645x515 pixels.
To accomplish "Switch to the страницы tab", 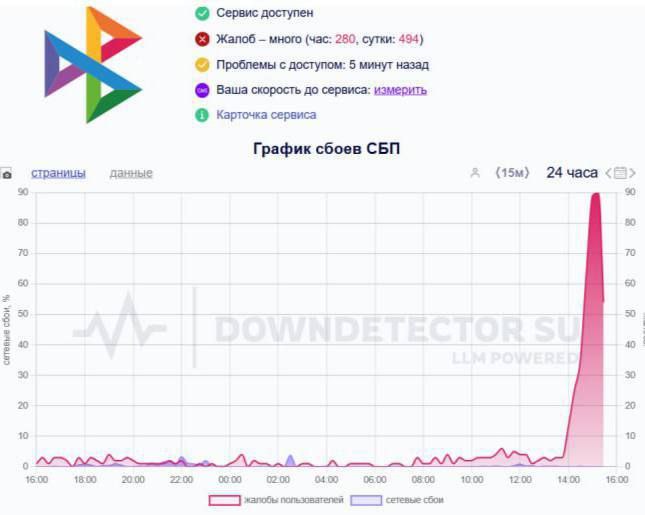I will click(x=58, y=173).
